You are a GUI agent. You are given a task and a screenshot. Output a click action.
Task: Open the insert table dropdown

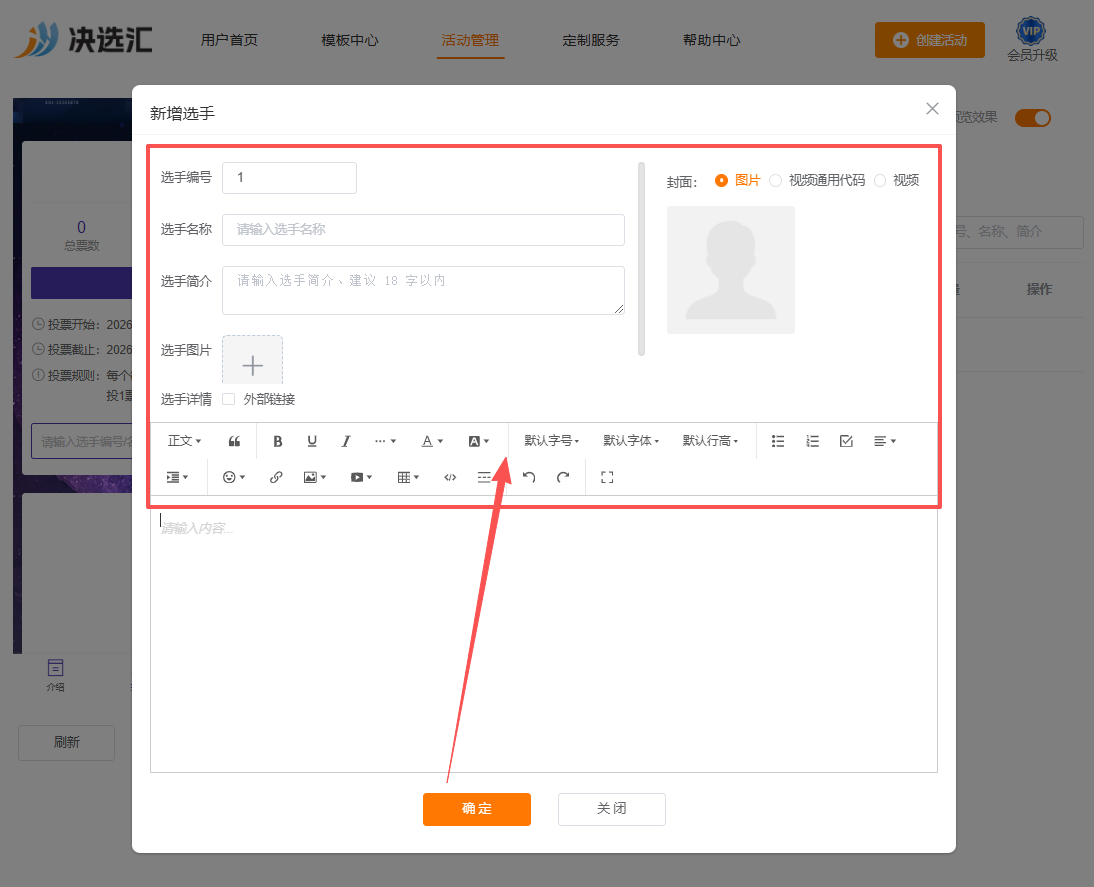coord(408,477)
